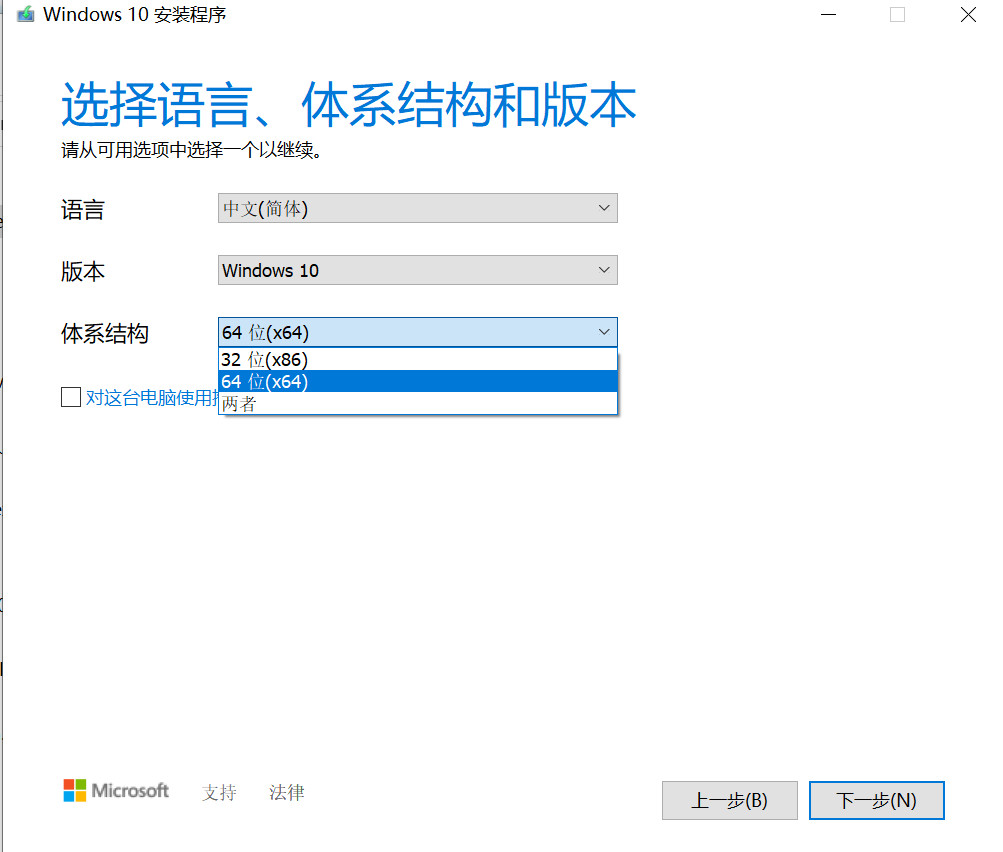Select the 32 位(x86) option
This screenshot has height=852, width=1003.
pos(300,359)
